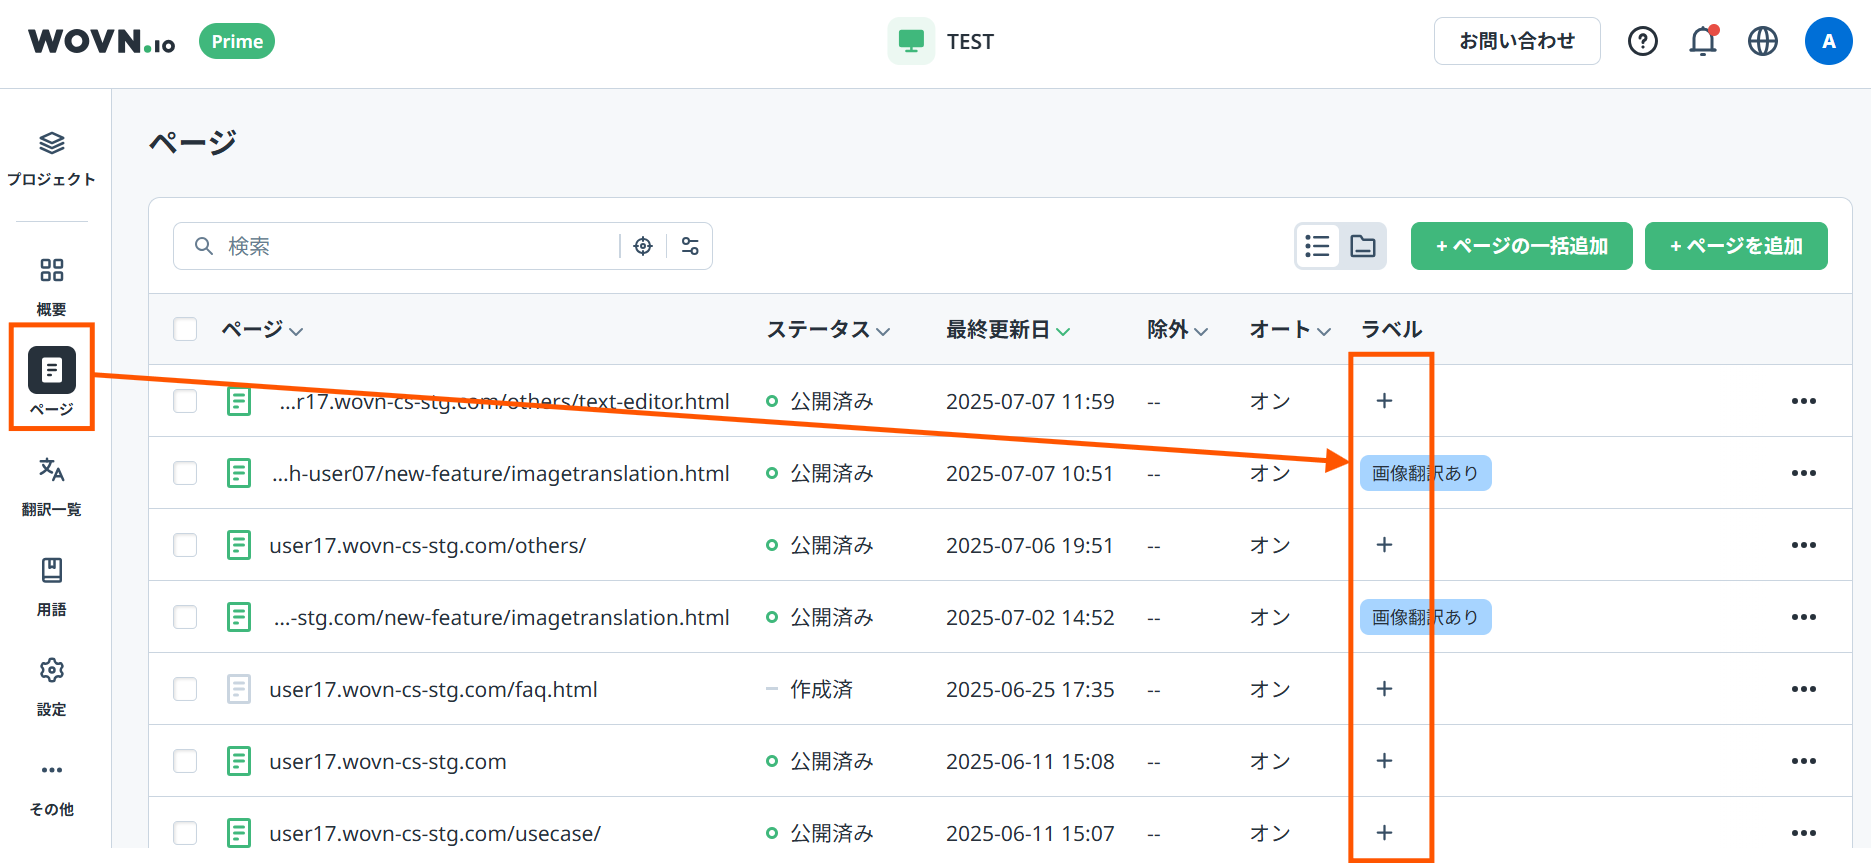1871x863 pixels.
Task: Tick the select-all checkbox in table header
Action: pyautogui.click(x=185, y=329)
